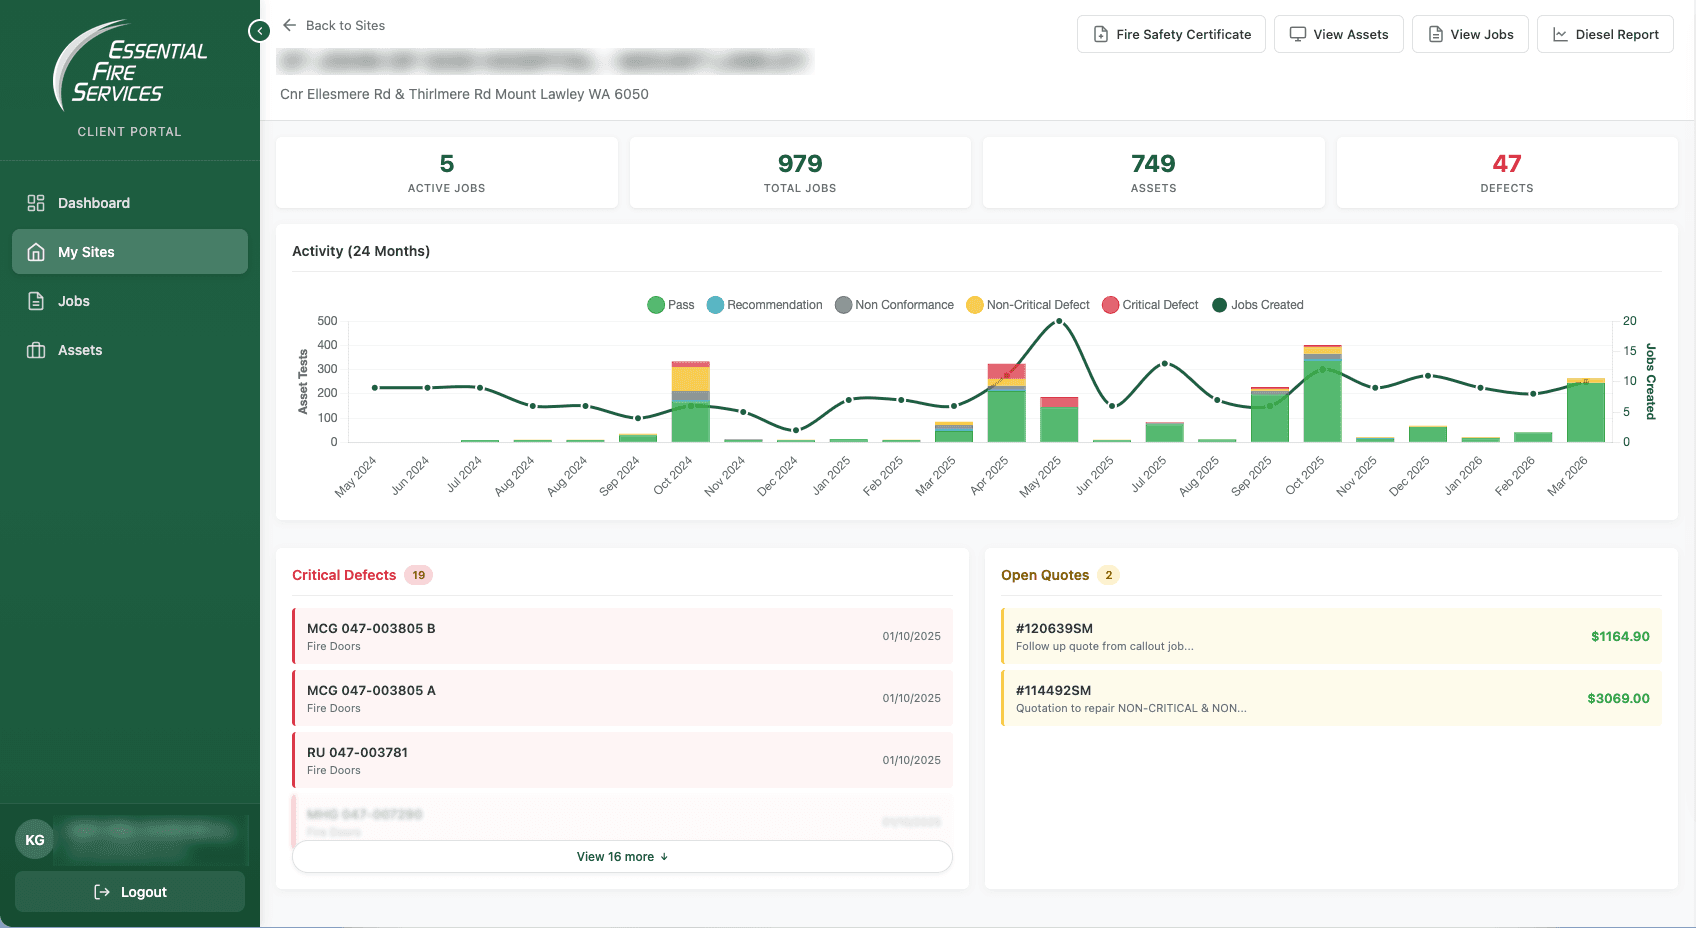This screenshot has height=928, width=1696.
Task: Click the logout arrow icon
Action: (103, 891)
